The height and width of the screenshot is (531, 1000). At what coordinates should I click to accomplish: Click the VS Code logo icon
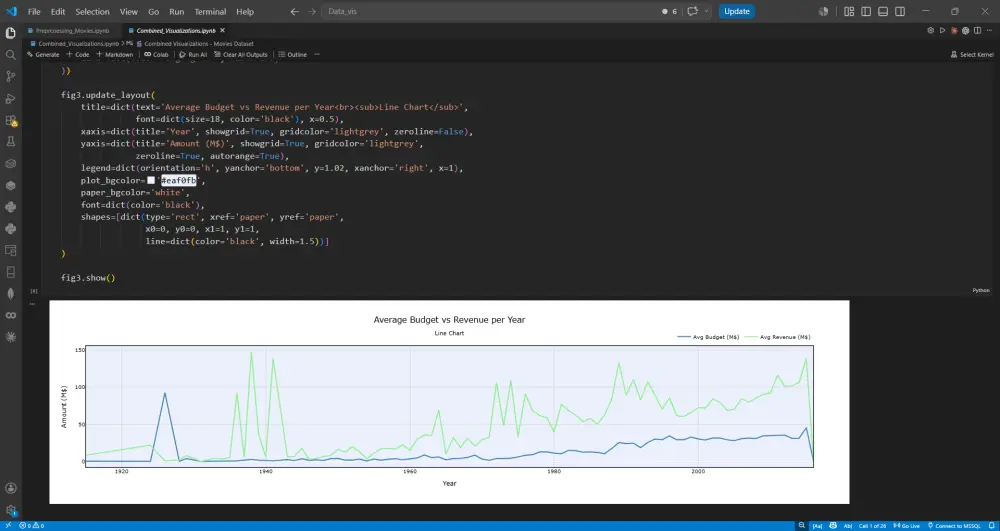(11, 11)
